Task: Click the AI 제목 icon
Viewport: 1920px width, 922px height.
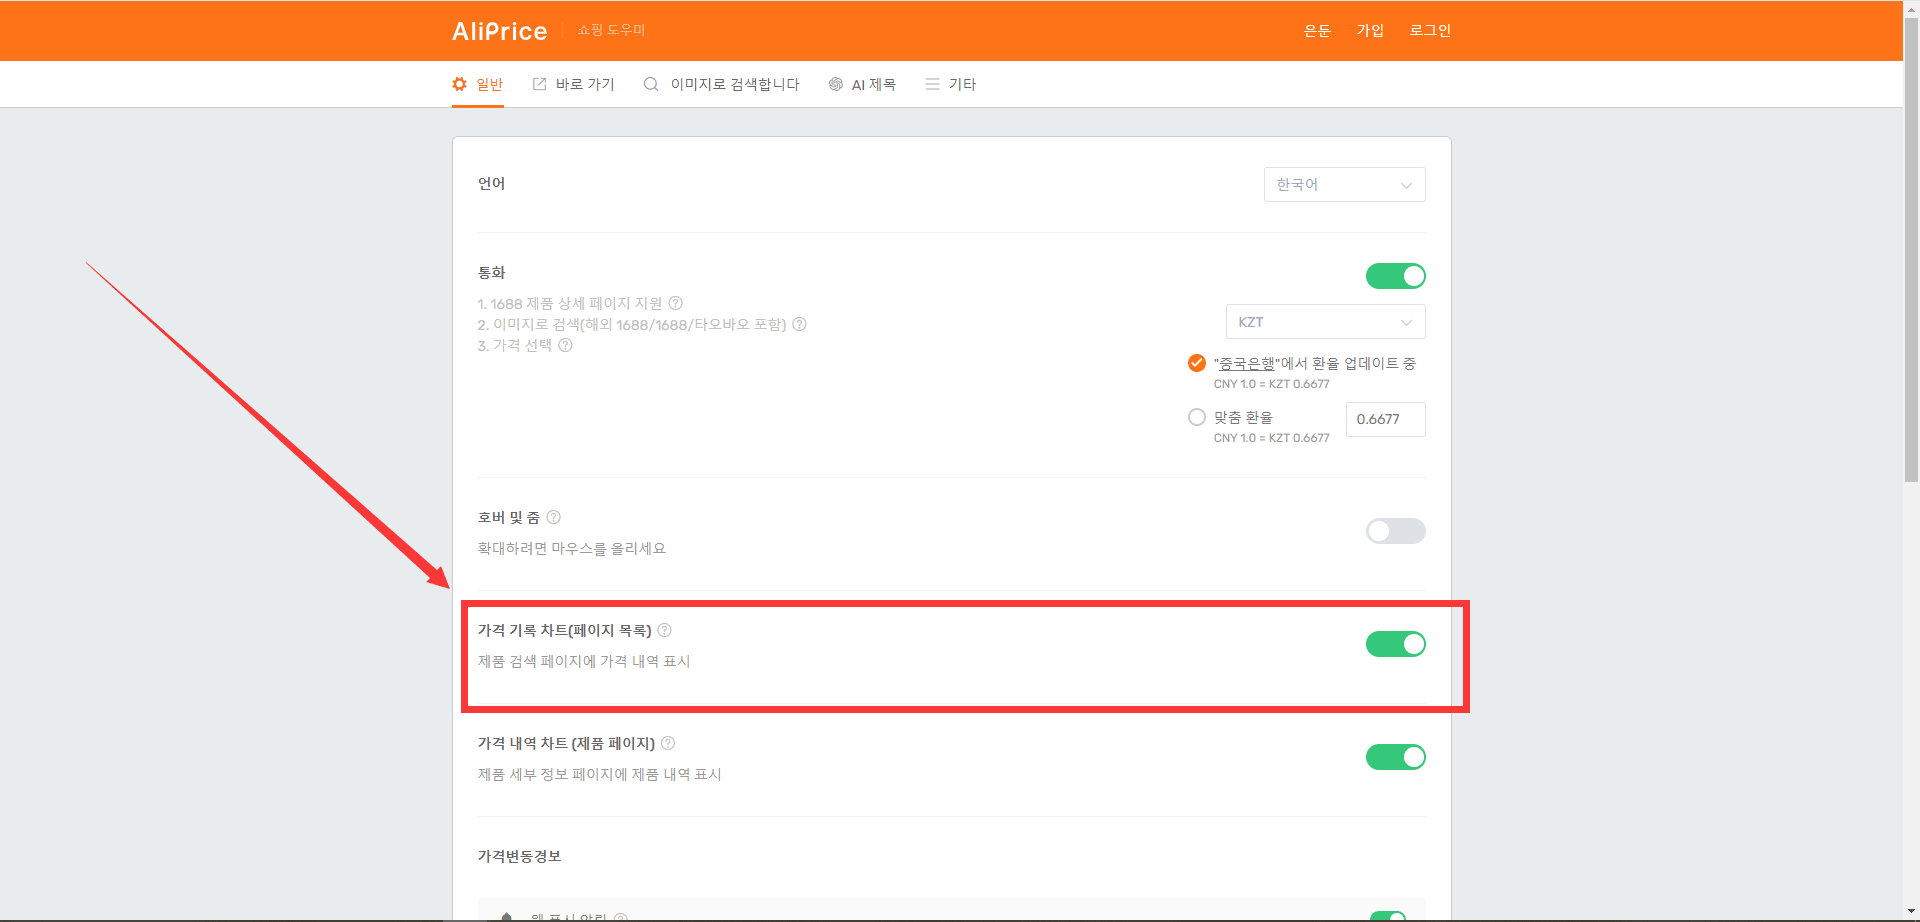Action: (x=836, y=84)
